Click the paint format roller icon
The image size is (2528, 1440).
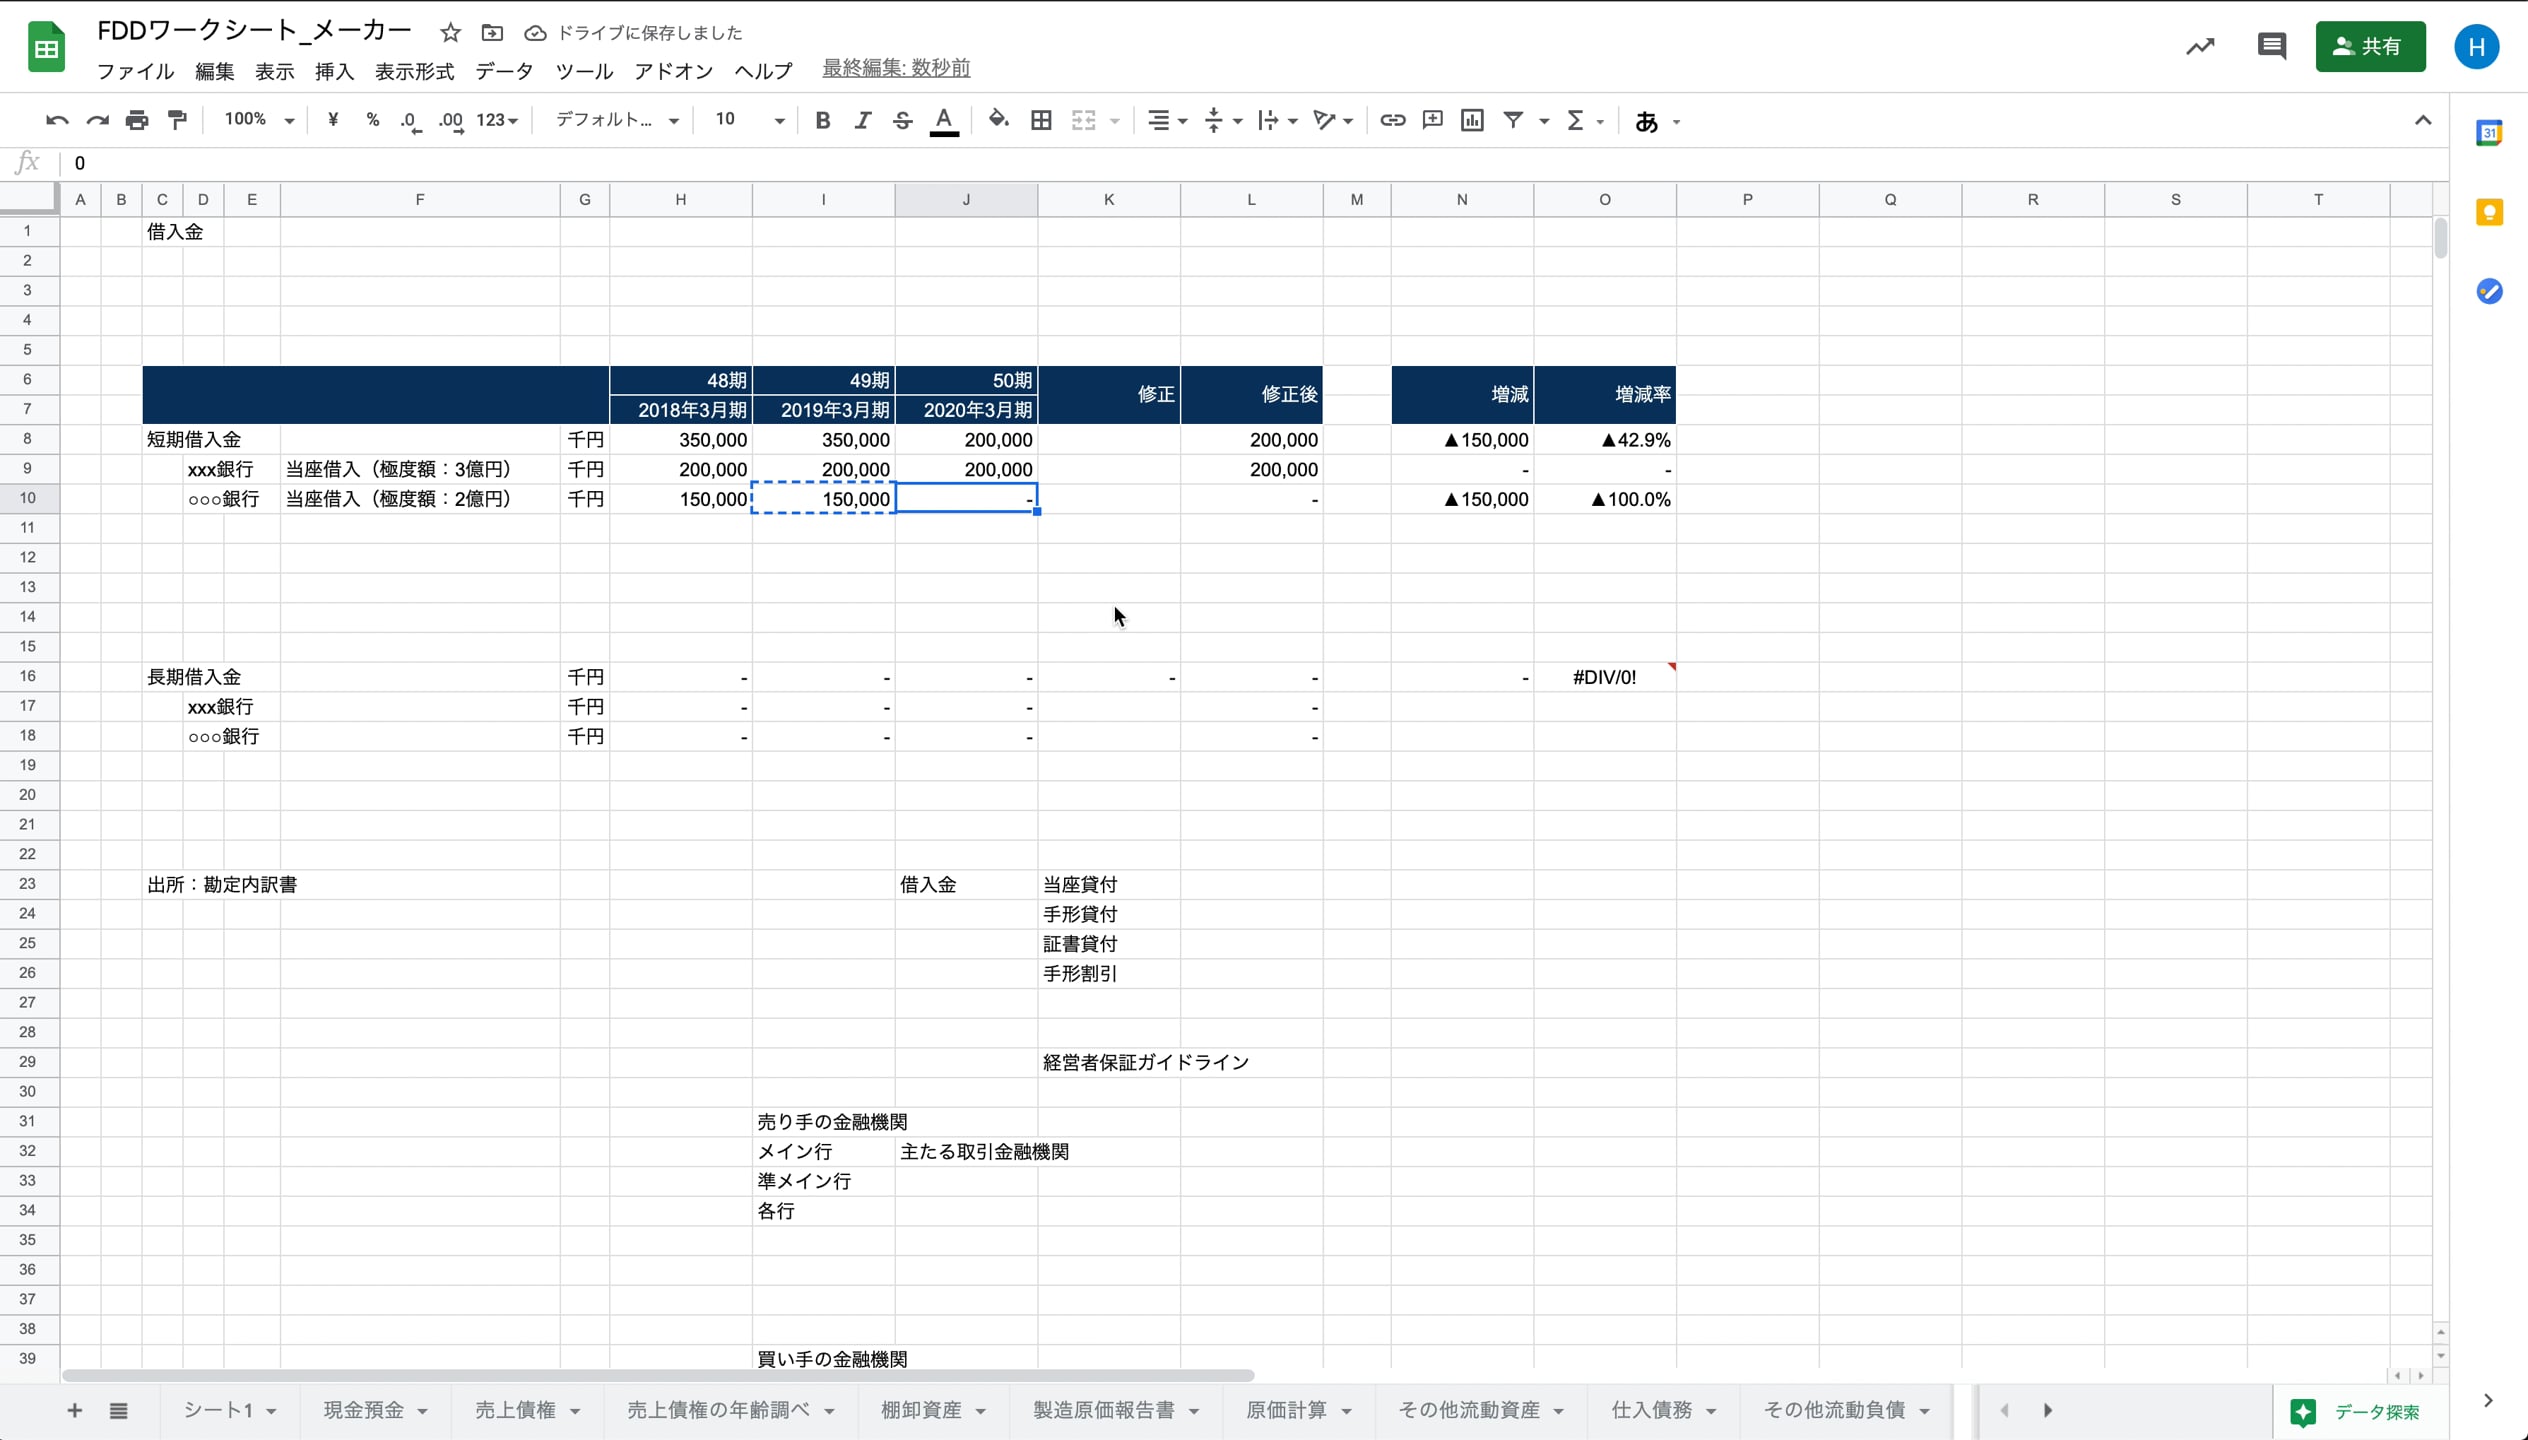click(177, 121)
